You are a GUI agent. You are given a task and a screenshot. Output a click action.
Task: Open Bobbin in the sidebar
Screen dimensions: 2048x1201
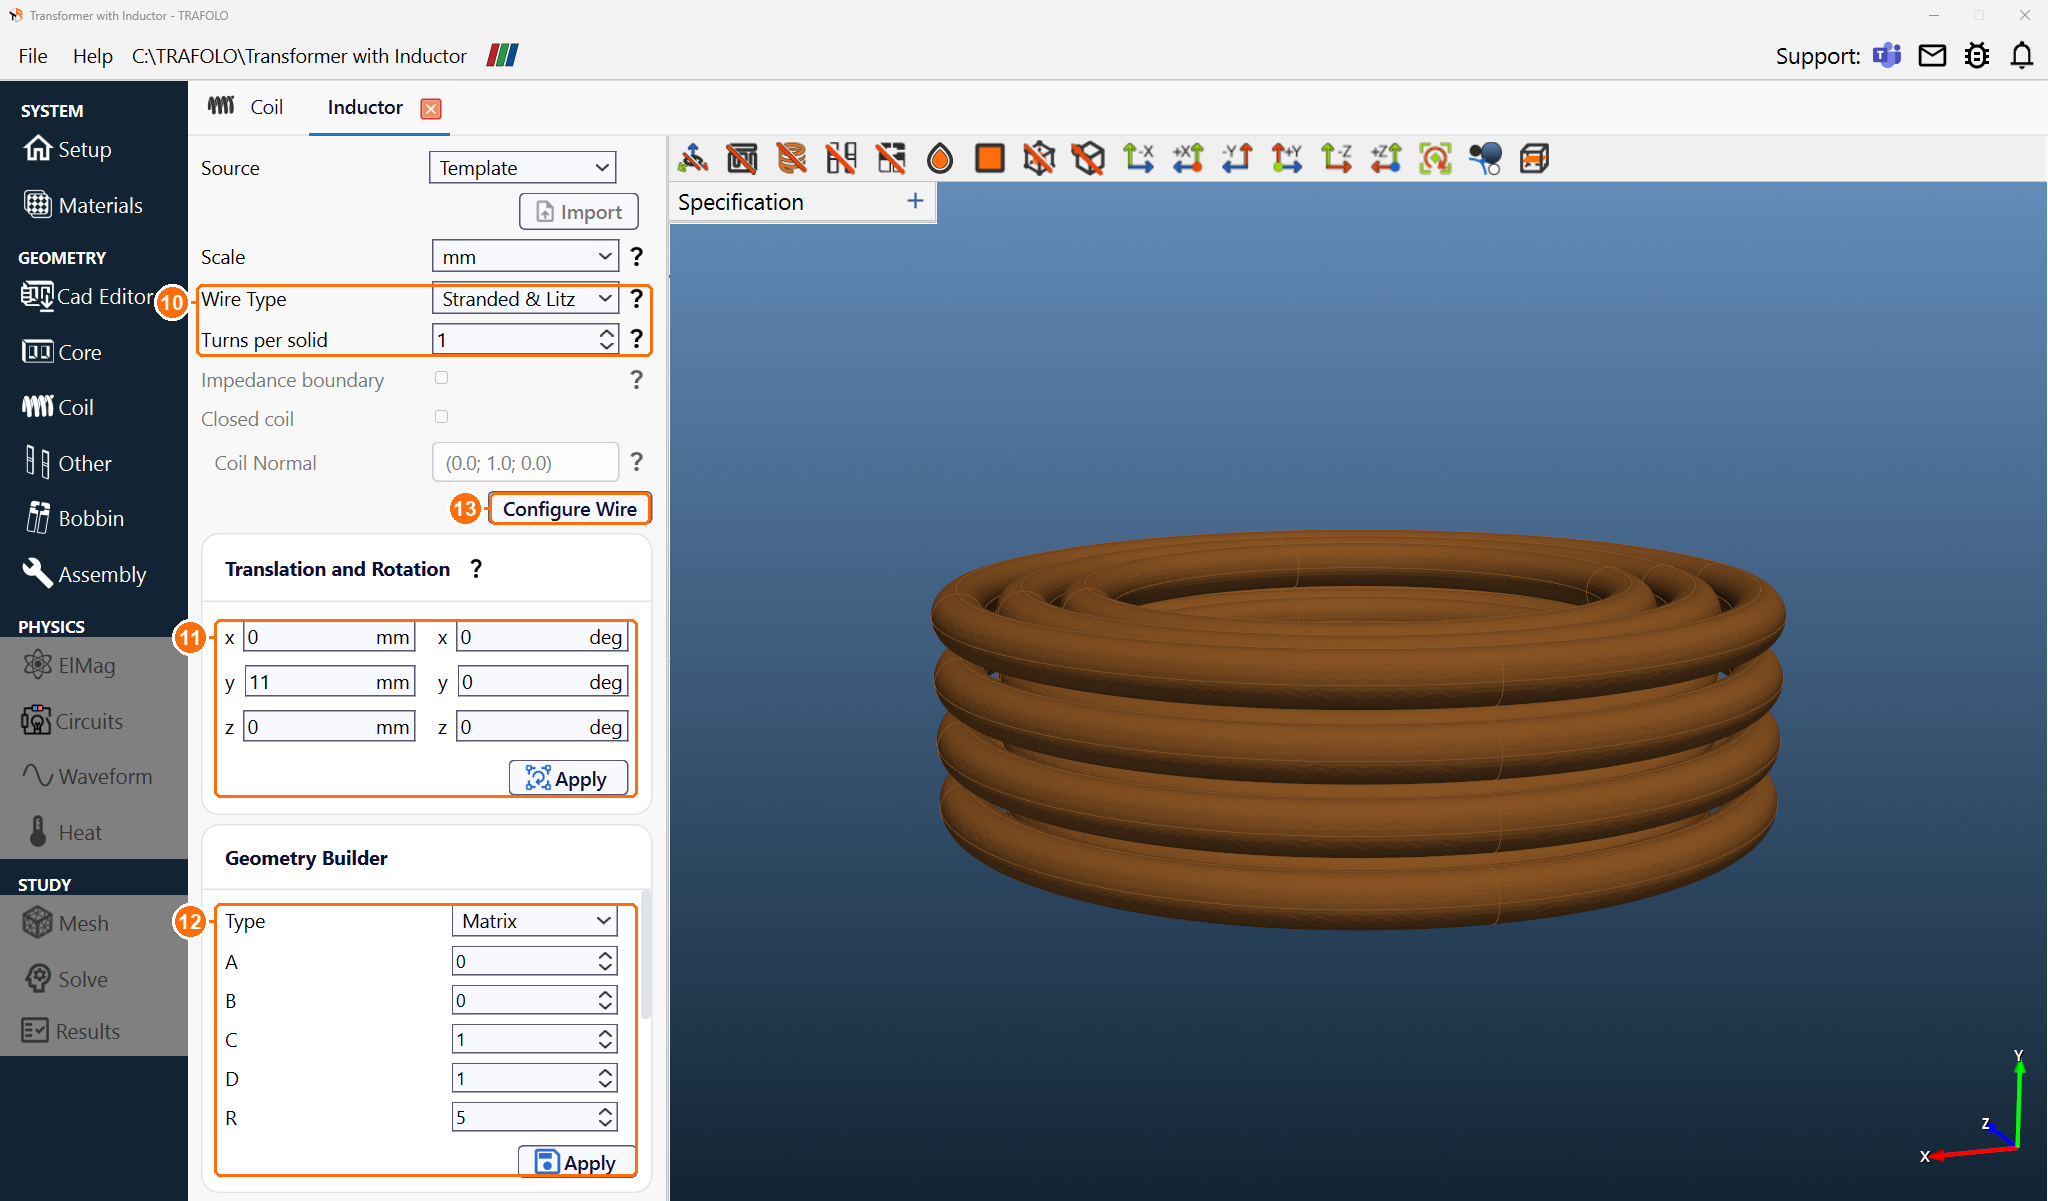(x=74, y=518)
